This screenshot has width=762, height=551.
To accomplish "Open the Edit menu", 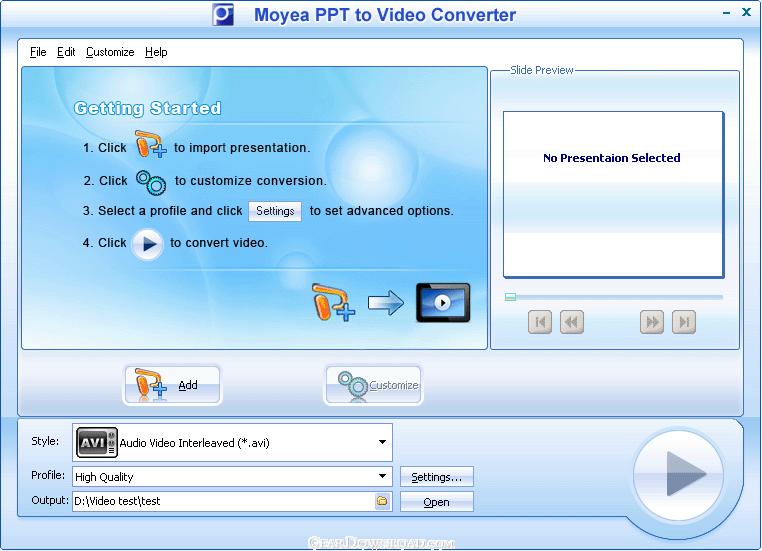I will coord(66,52).
